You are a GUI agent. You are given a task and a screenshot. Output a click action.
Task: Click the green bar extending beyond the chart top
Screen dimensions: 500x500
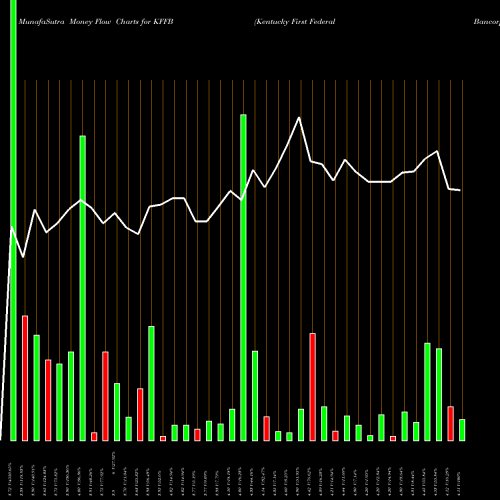pos(13,220)
